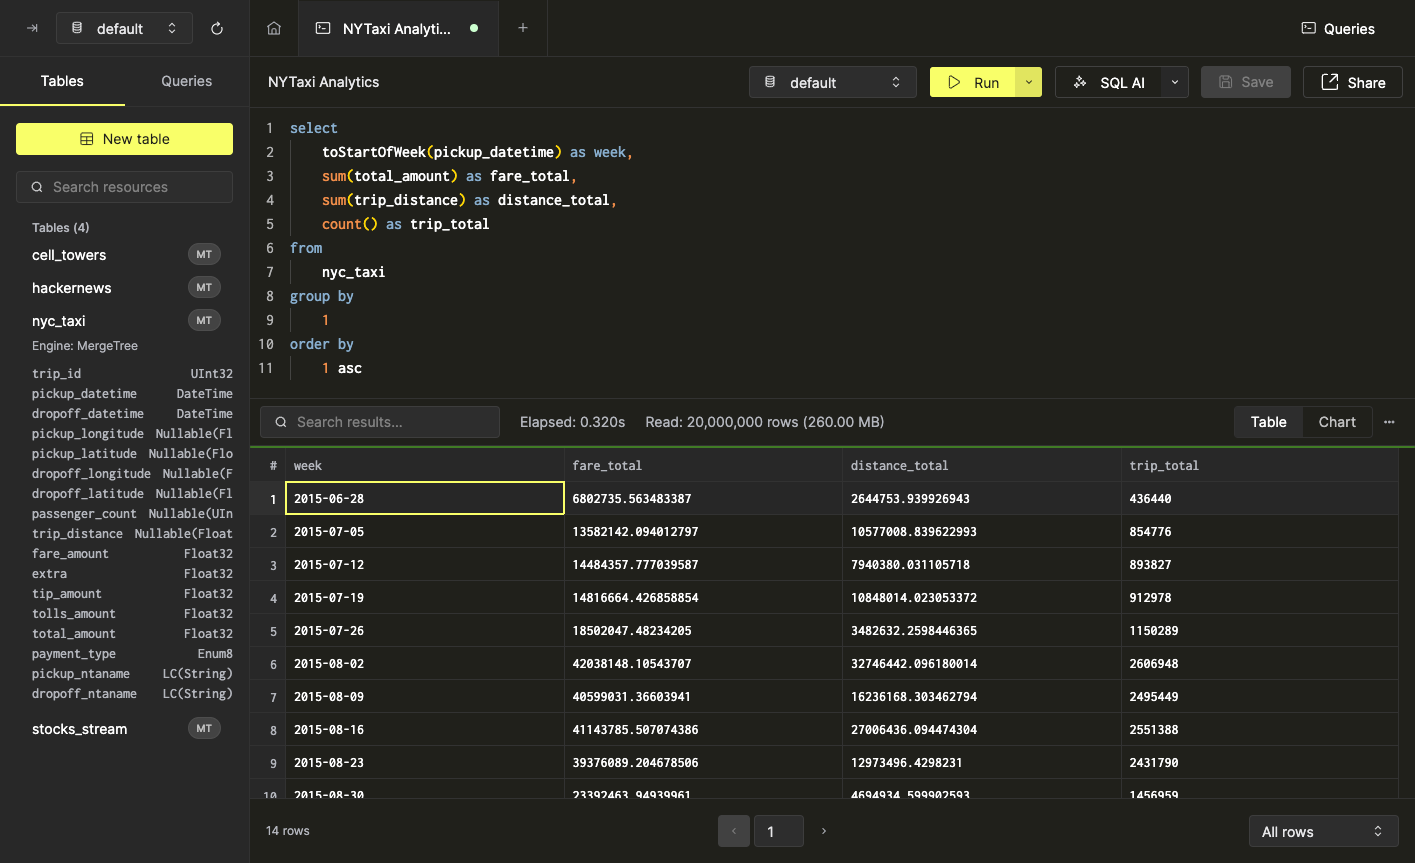Click the refresh connection icon beside default
The height and width of the screenshot is (863, 1415).
coord(217,28)
